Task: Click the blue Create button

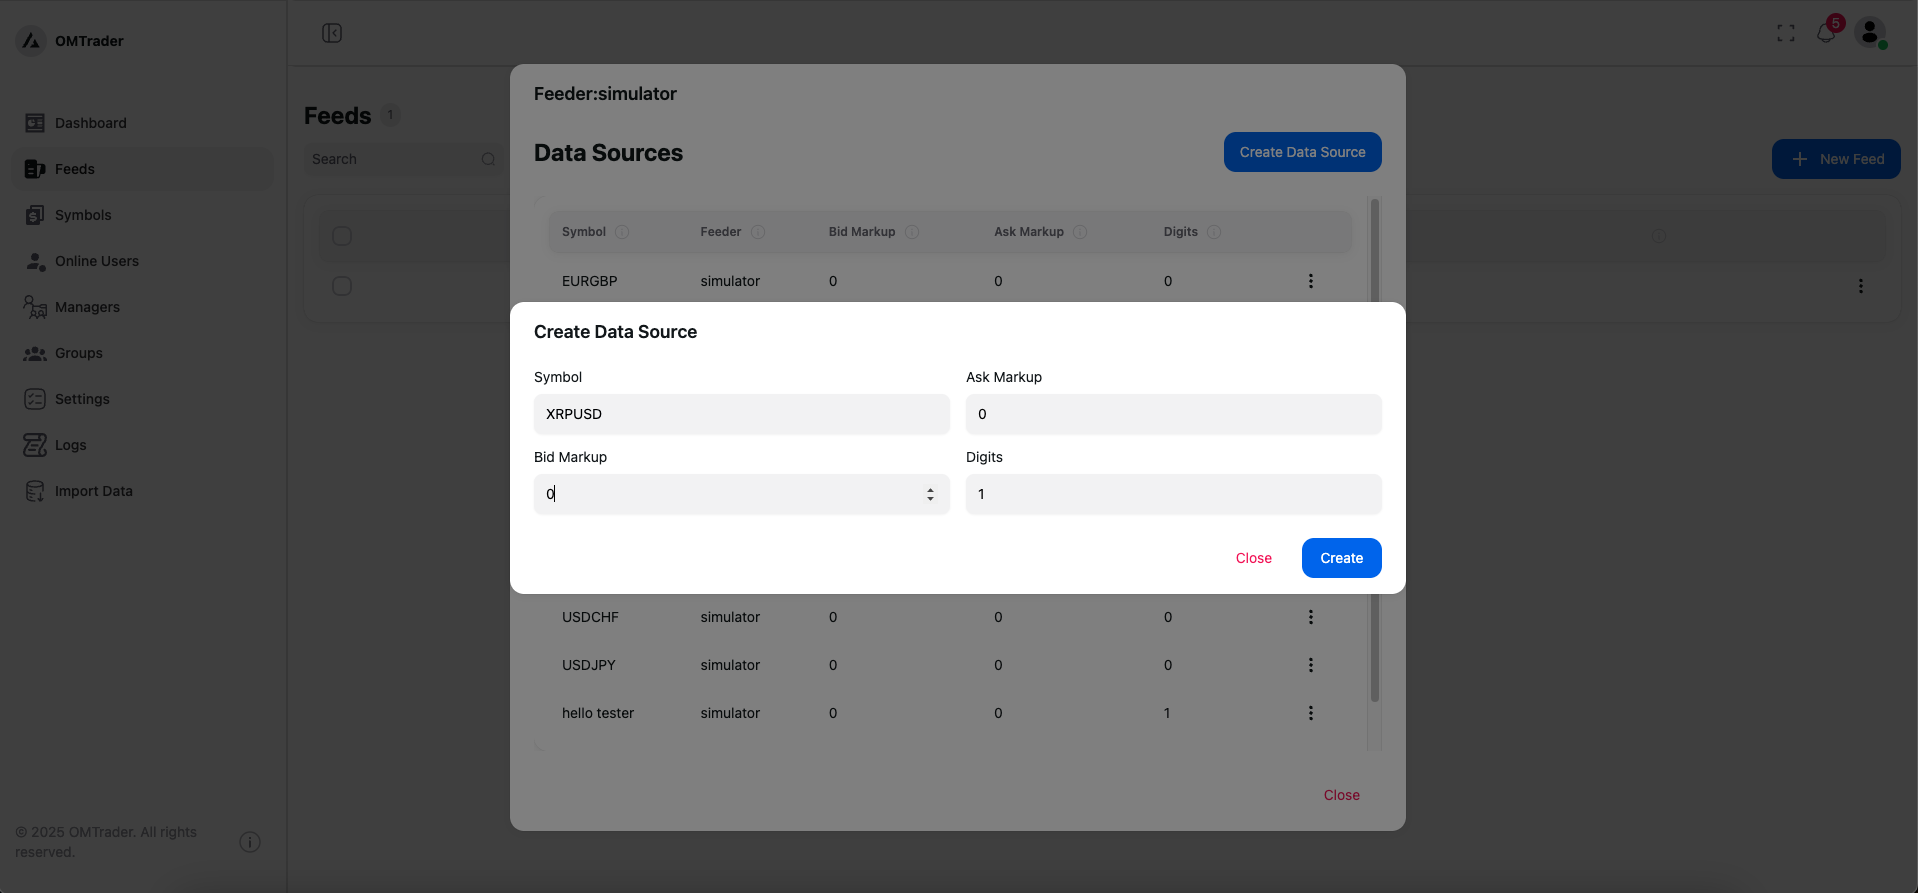Action: pos(1342,558)
